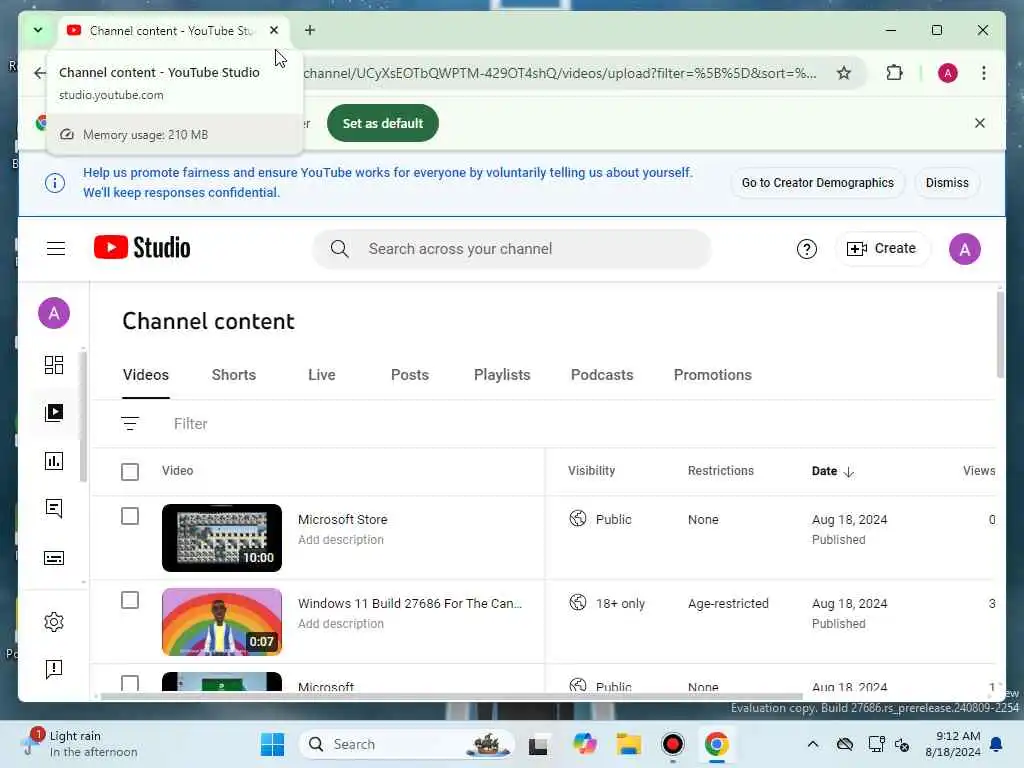This screenshot has height=768, width=1024.
Task: Click the Views column header
Action: [x=979, y=471]
